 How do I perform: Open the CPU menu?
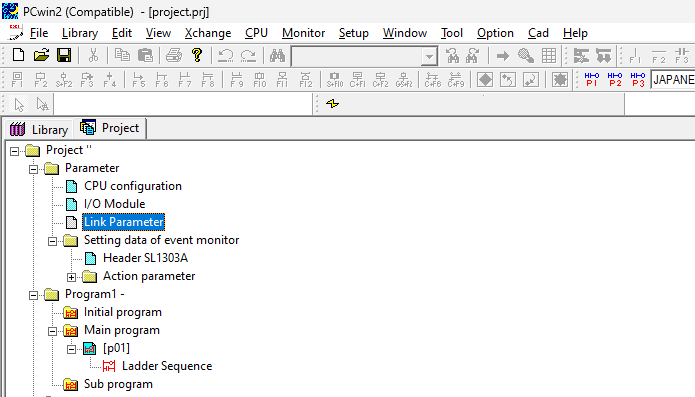(256, 33)
